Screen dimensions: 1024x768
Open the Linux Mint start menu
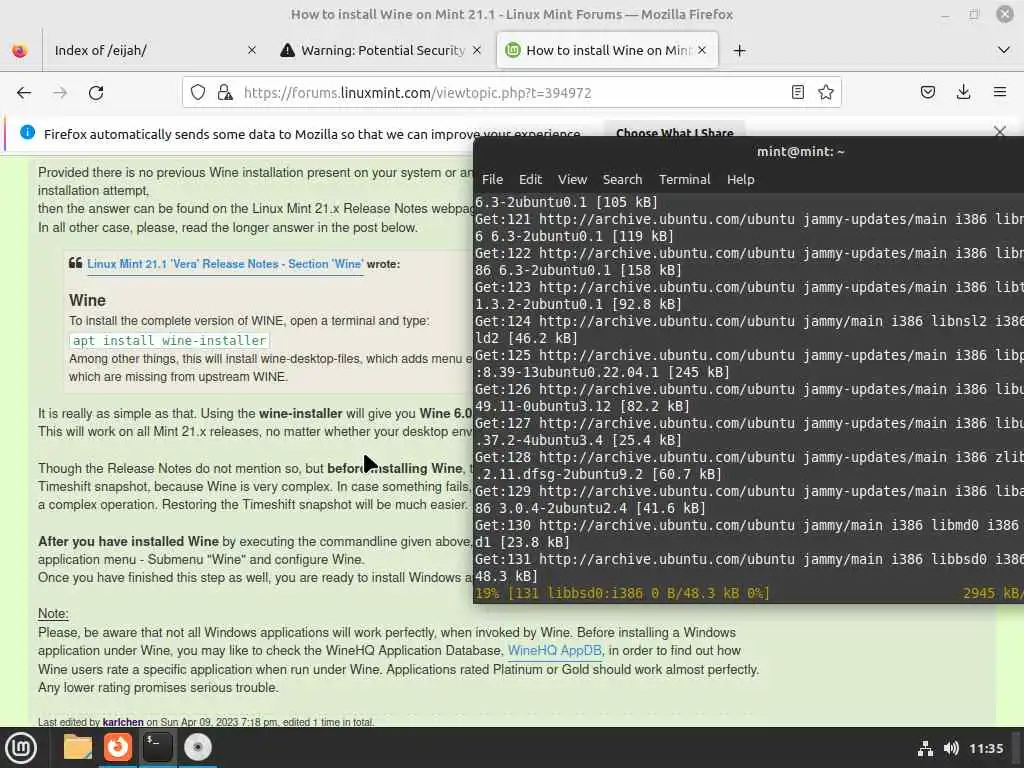point(21,747)
